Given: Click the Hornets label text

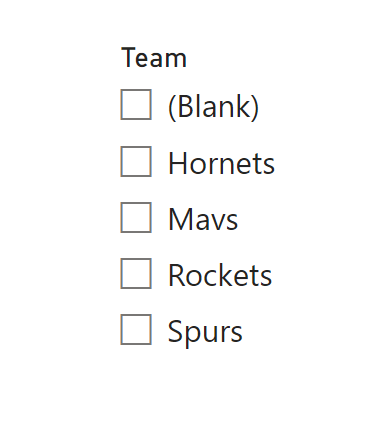Looking at the screenshot, I should 222,163.
